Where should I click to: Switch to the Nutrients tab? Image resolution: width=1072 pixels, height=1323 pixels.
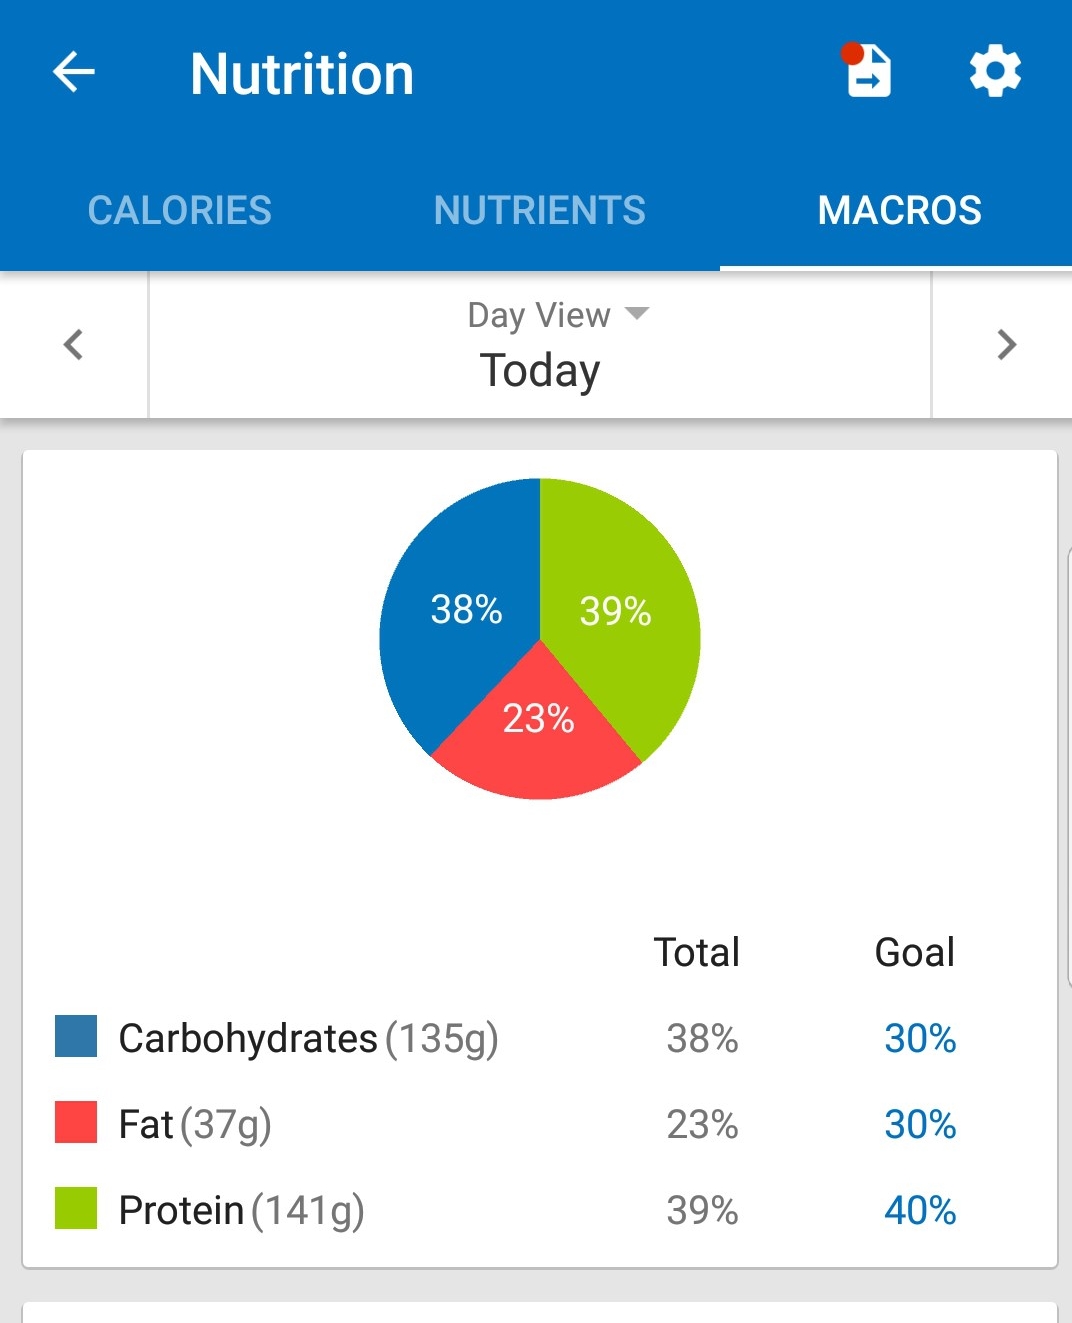pos(540,210)
